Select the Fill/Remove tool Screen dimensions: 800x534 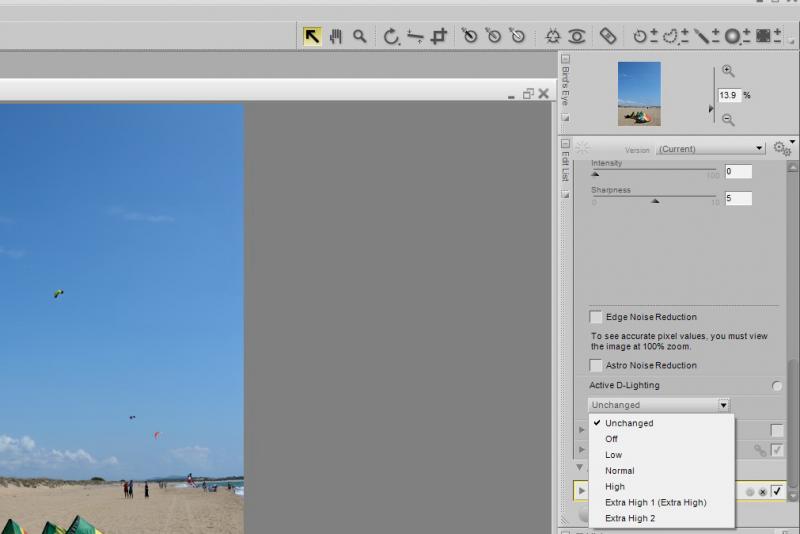click(768, 36)
